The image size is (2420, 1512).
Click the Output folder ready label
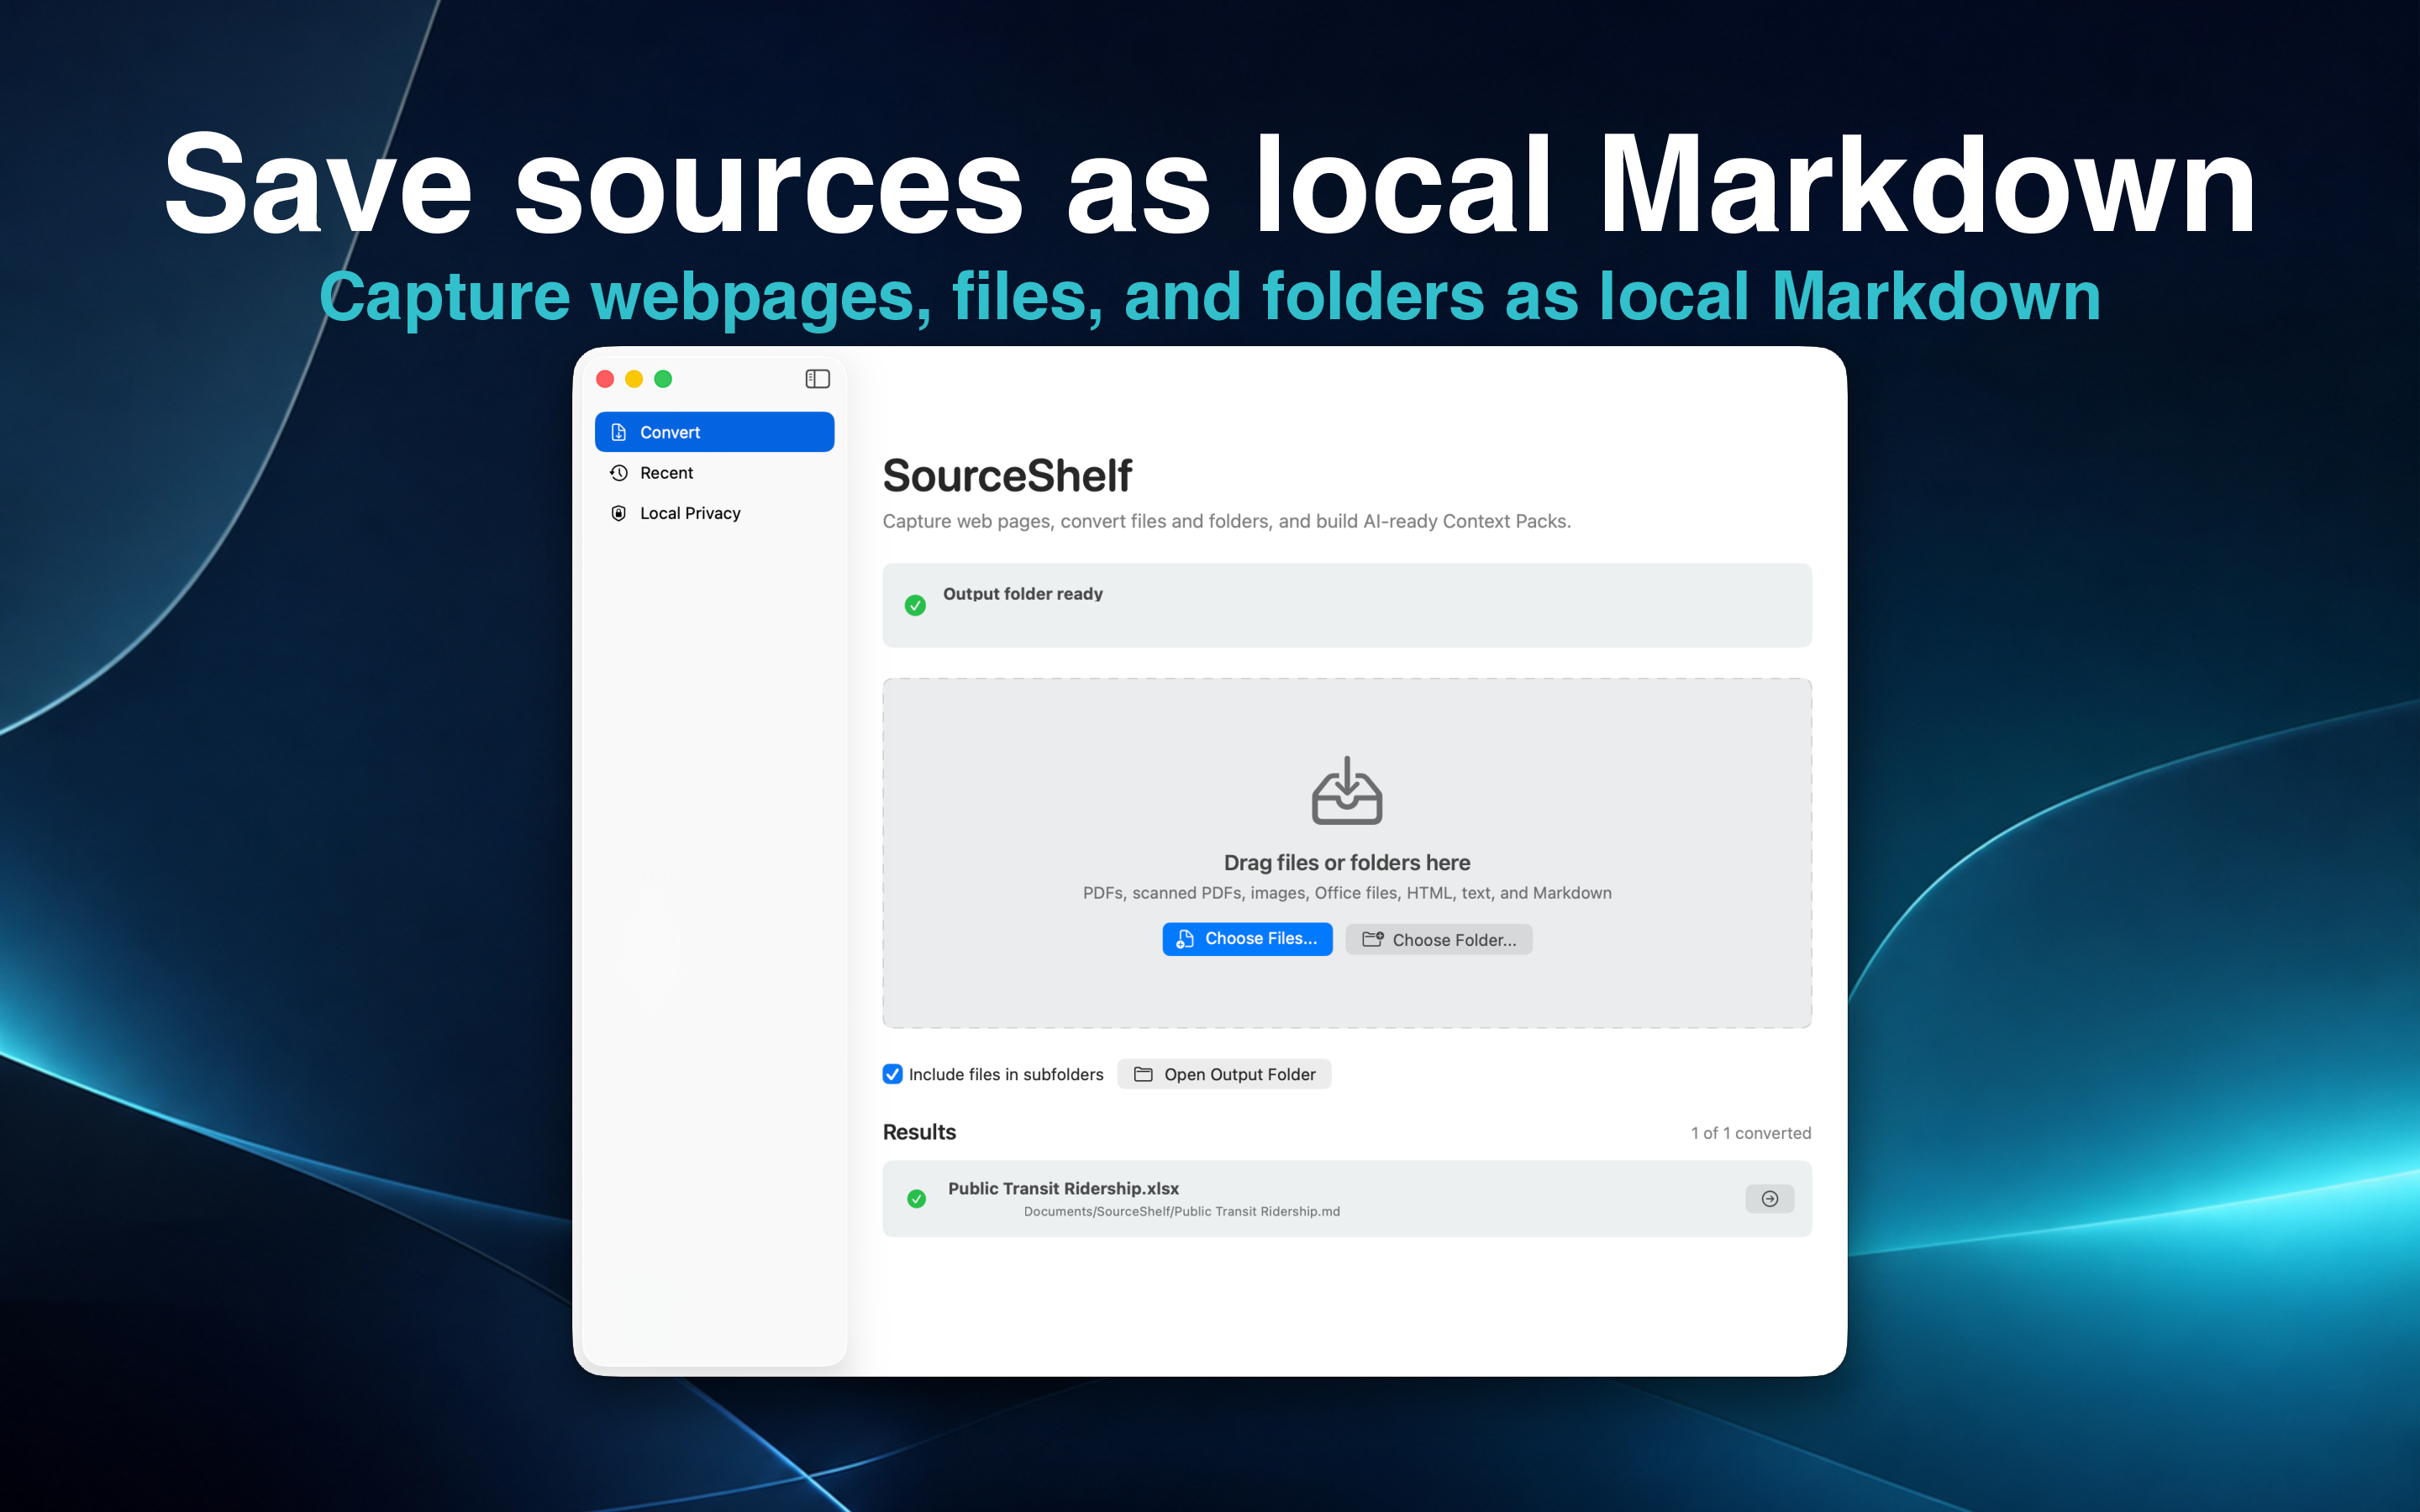click(1022, 594)
